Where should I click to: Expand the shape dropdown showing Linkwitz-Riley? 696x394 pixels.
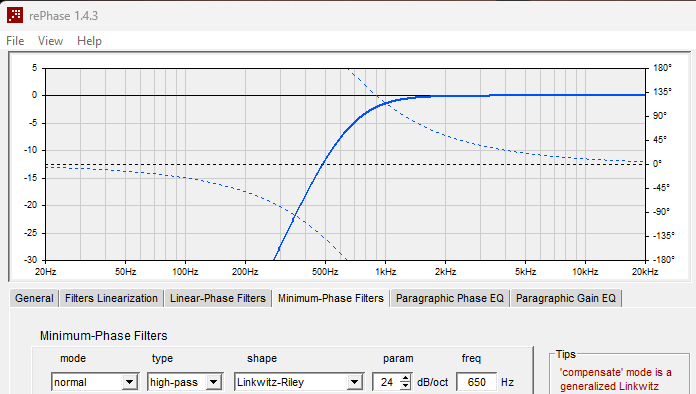pos(354,382)
